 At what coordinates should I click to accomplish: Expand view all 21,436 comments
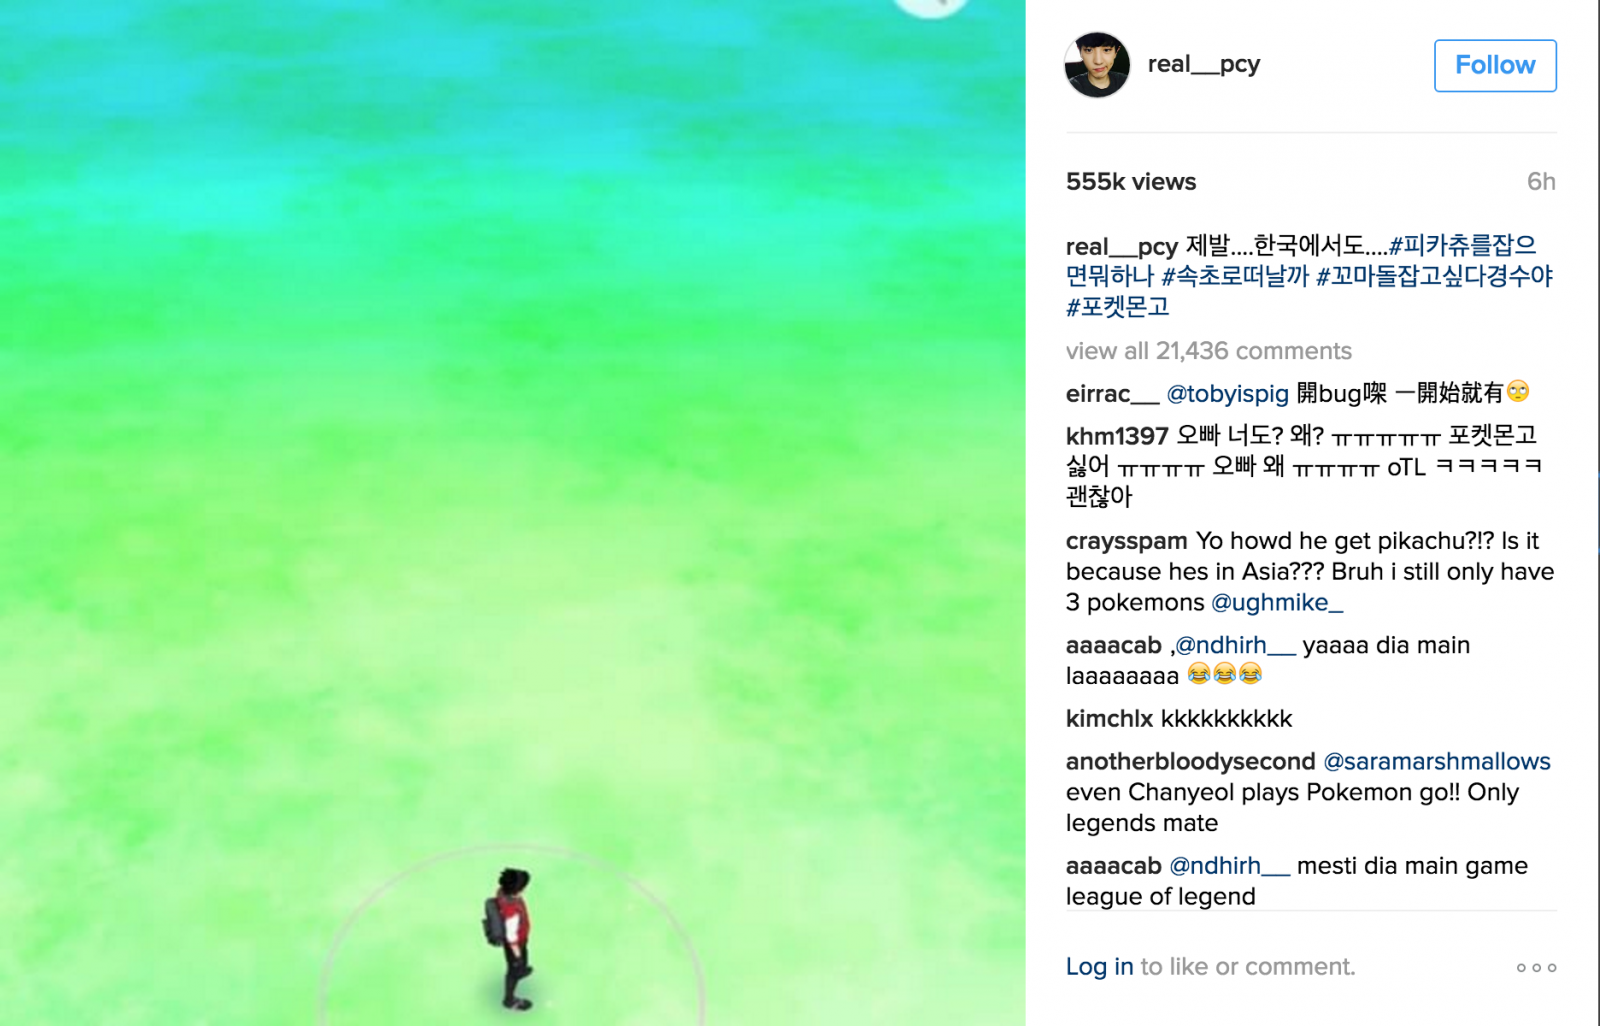[x=1208, y=351]
